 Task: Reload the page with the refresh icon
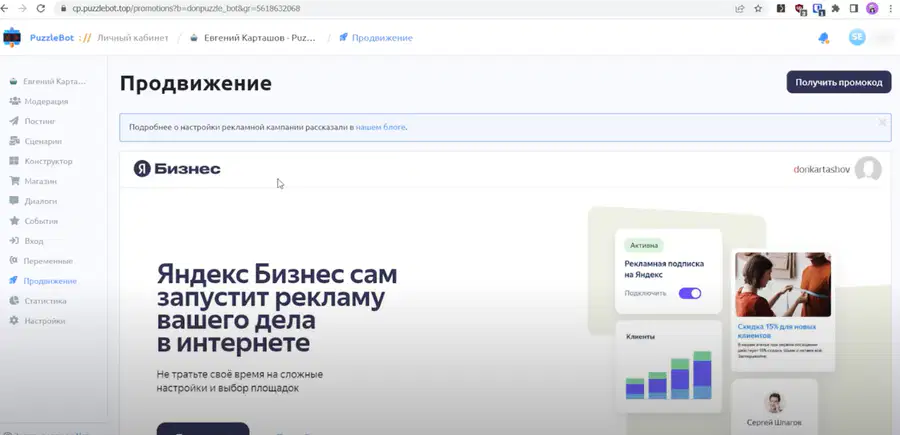click(x=41, y=9)
